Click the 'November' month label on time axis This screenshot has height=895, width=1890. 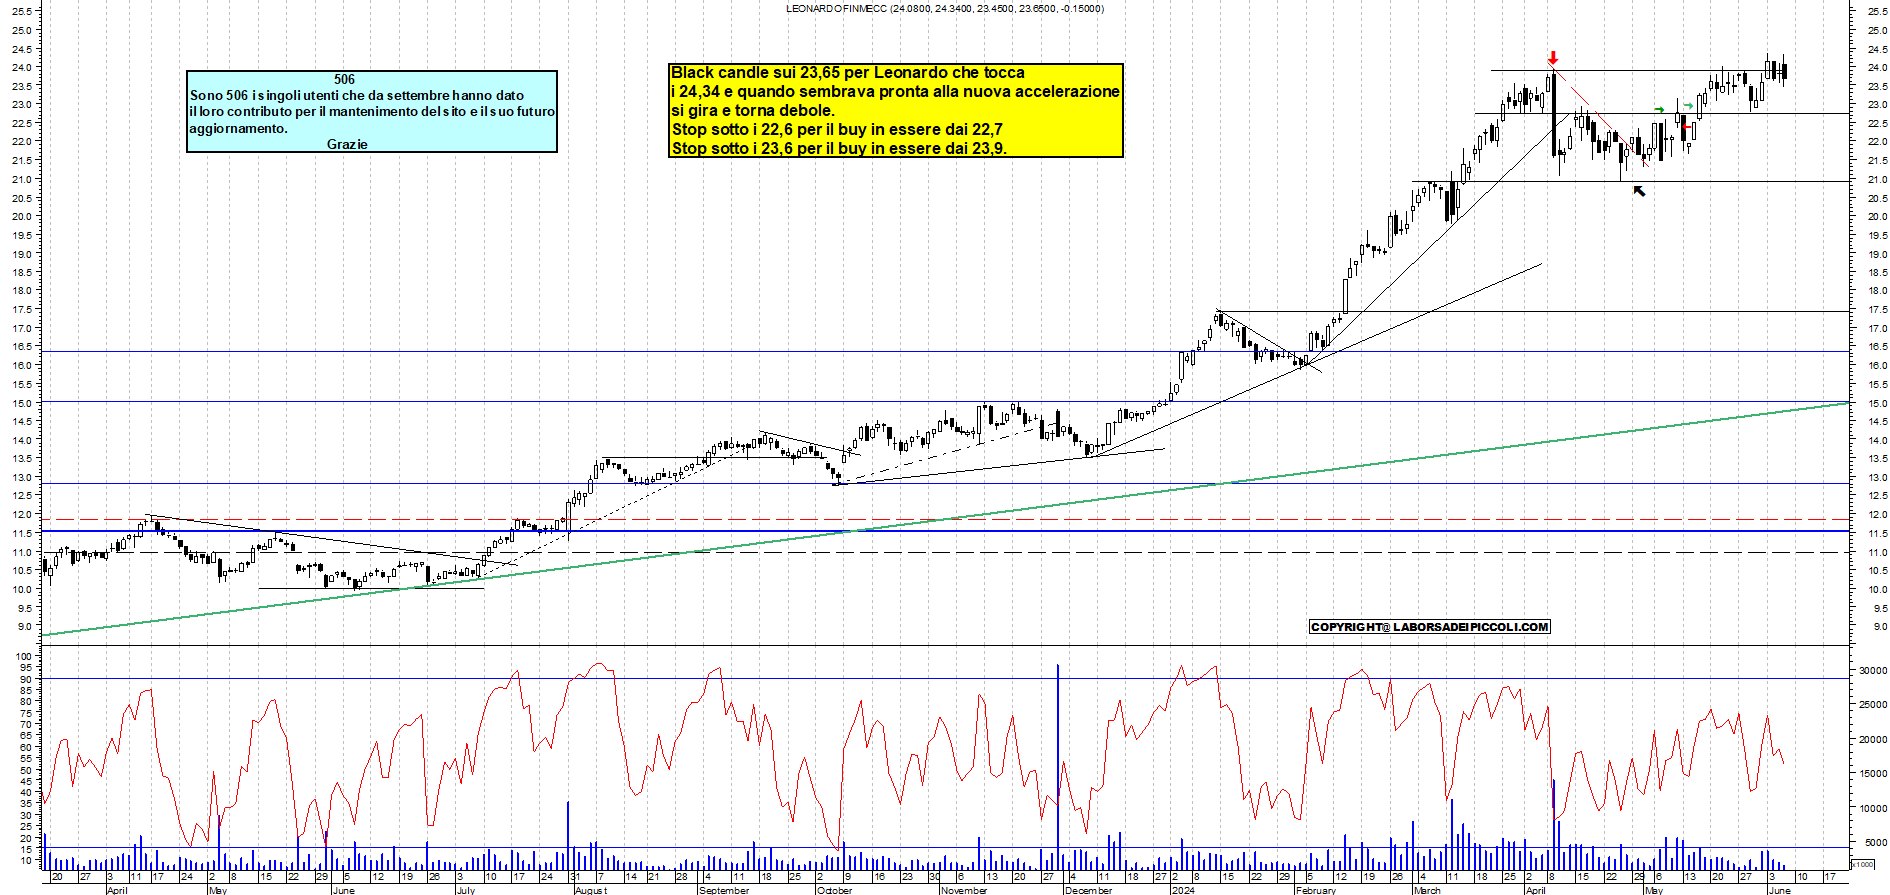[965, 890]
